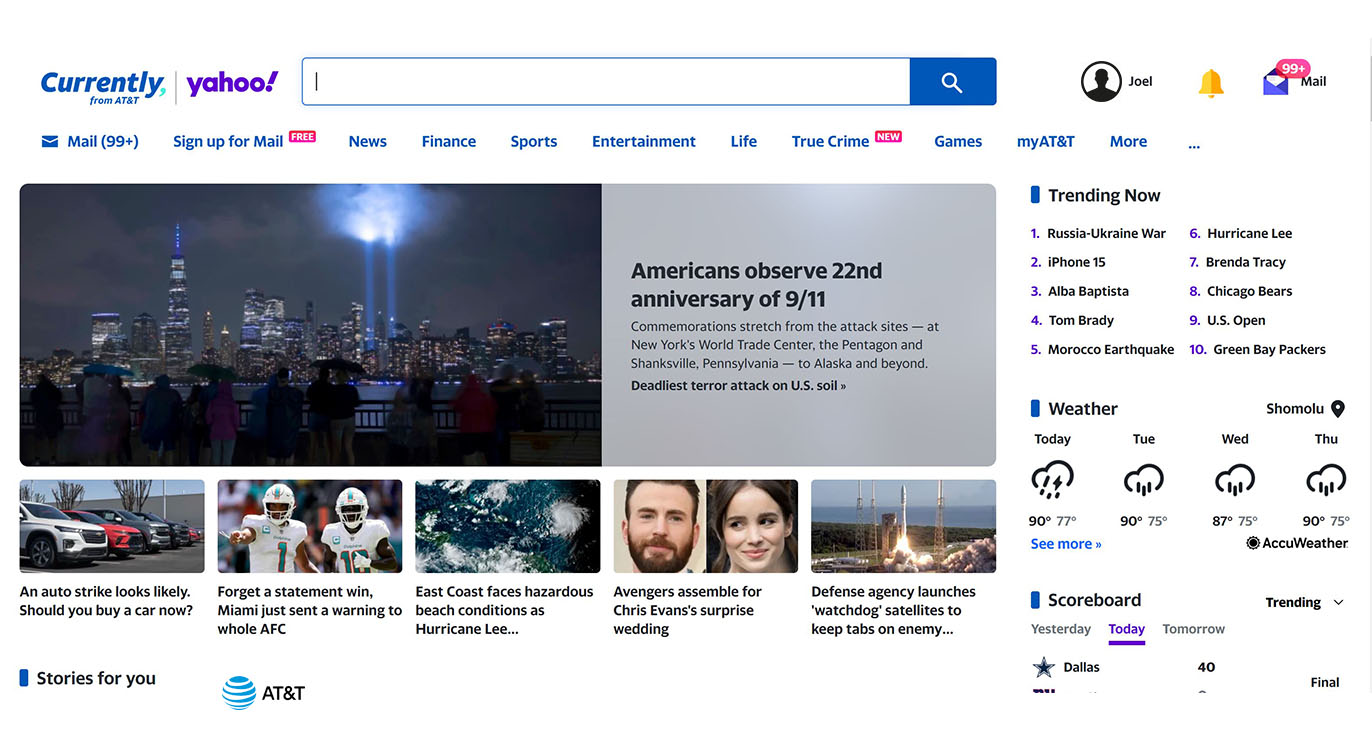
Task: Click Thursday's rain cloud icon
Action: (x=1326, y=481)
